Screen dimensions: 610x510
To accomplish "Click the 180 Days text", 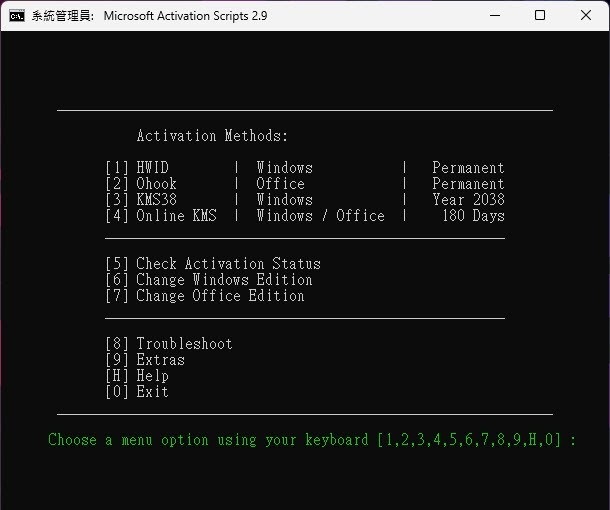I will coord(473,216).
